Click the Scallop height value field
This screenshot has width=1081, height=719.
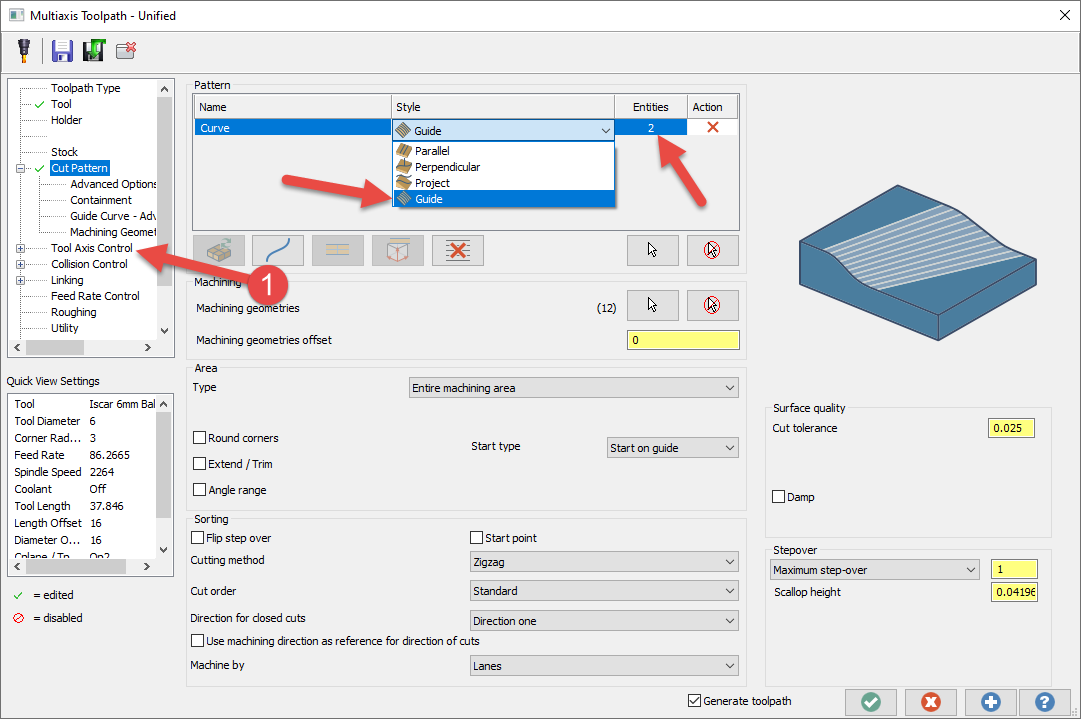coord(1013,592)
